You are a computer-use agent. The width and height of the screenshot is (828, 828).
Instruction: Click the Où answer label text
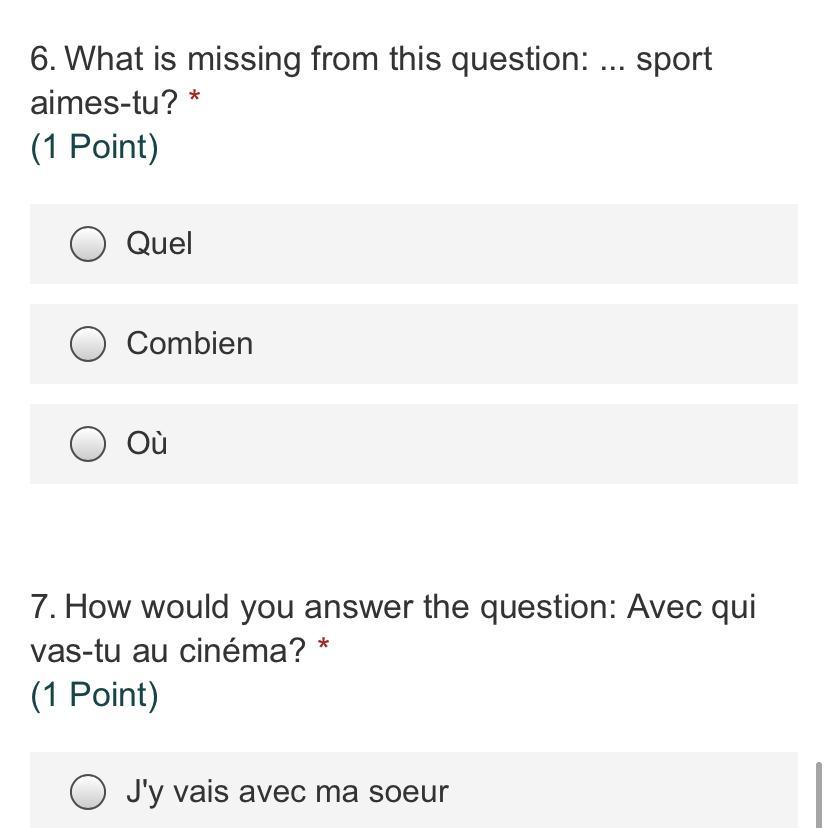pyautogui.click(x=147, y=444)
